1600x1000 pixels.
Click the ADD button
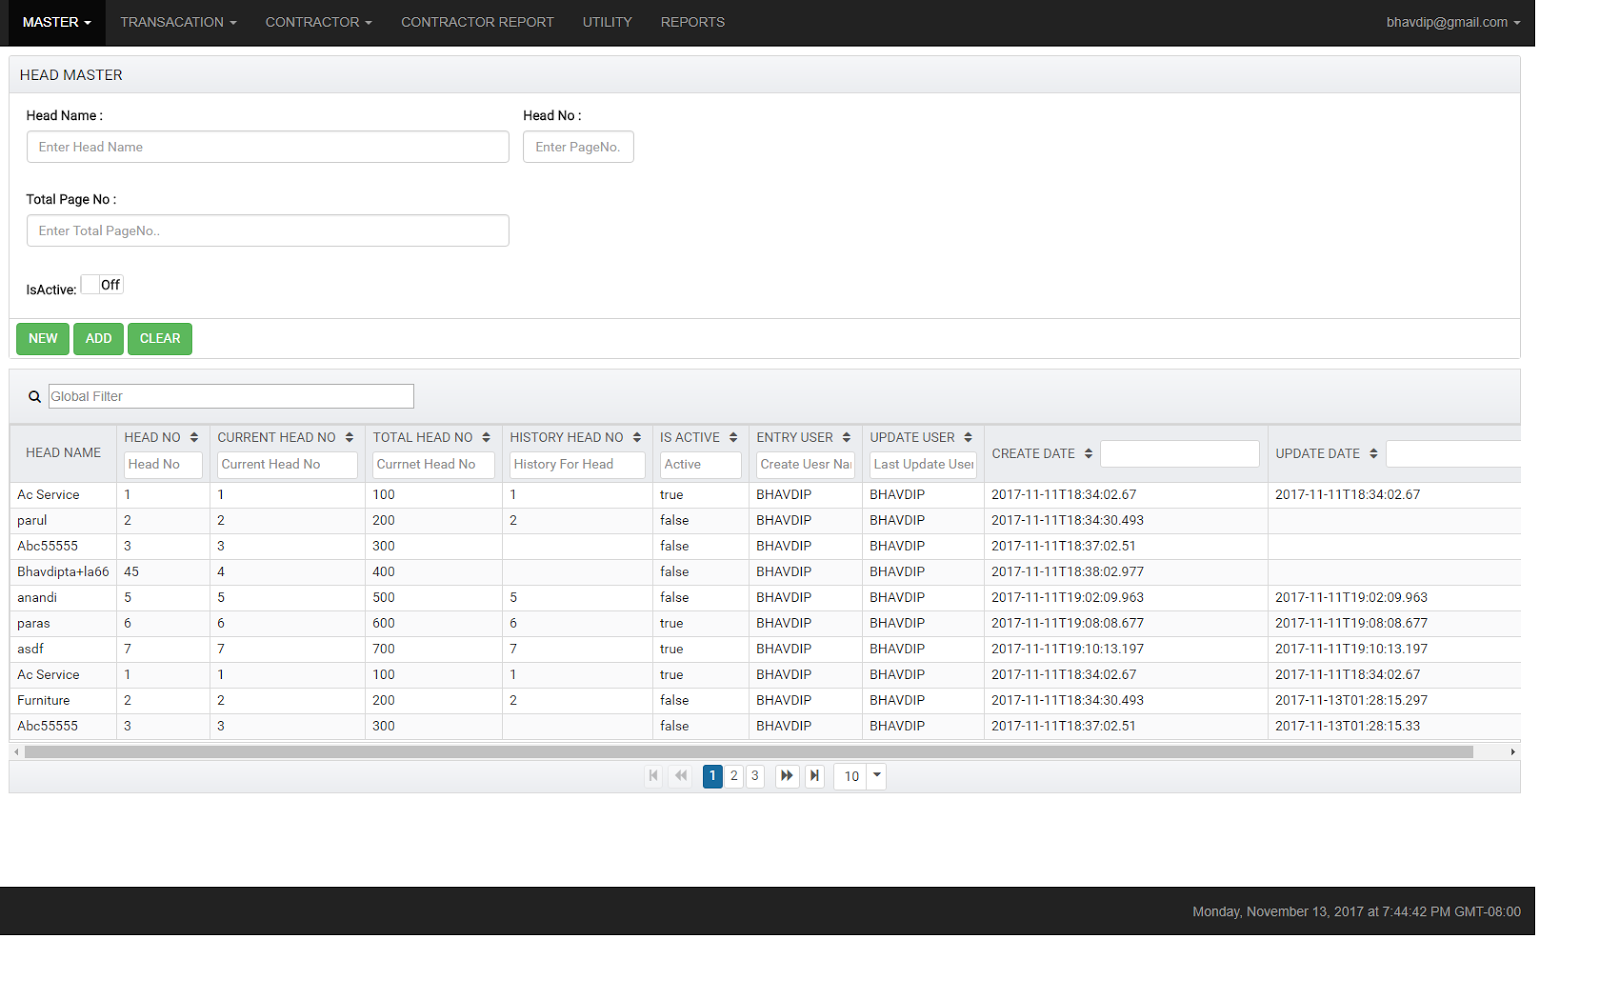click(x=98, y=339)
